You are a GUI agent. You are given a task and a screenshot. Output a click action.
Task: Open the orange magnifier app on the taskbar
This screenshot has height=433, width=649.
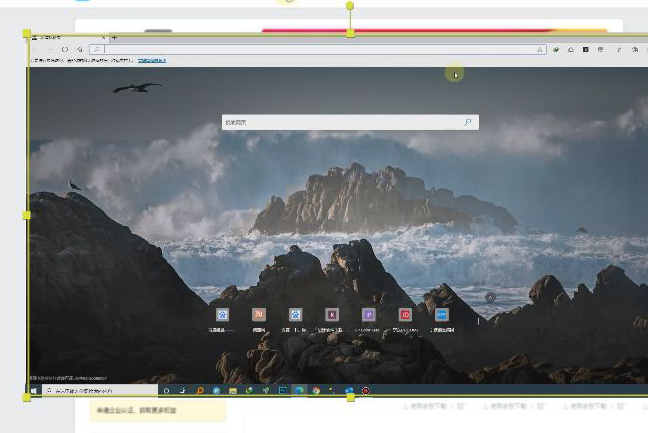pyautogui.click(x=200, y=390)
